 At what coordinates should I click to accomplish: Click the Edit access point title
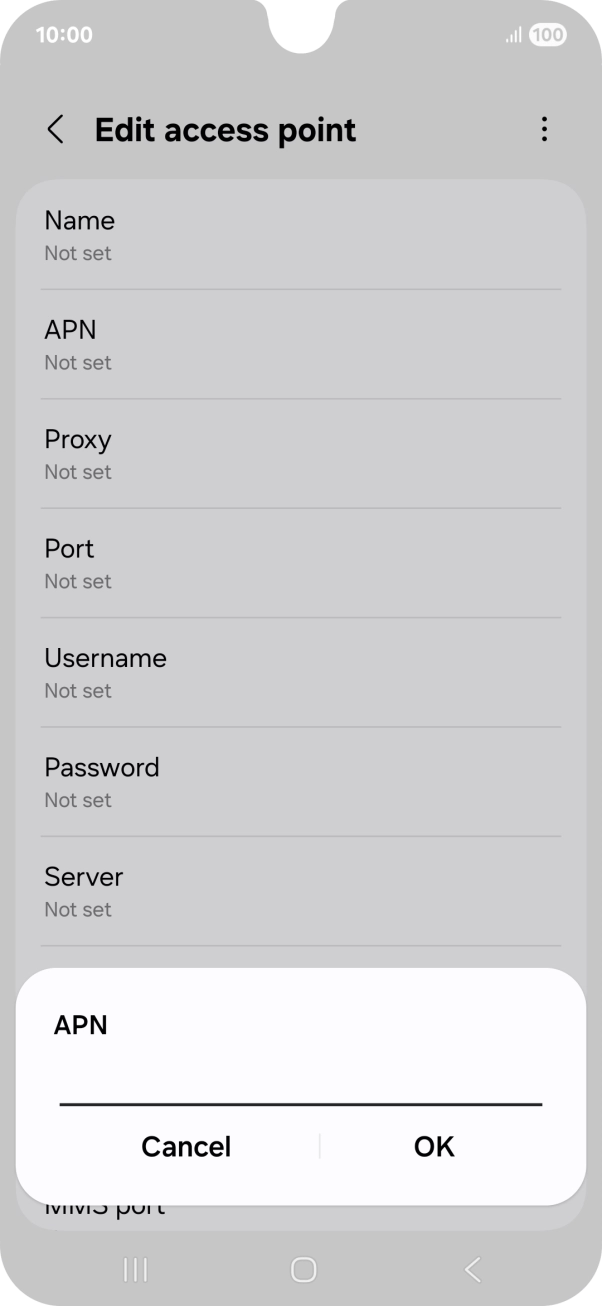pyautogui.click(x=225, y=130)
